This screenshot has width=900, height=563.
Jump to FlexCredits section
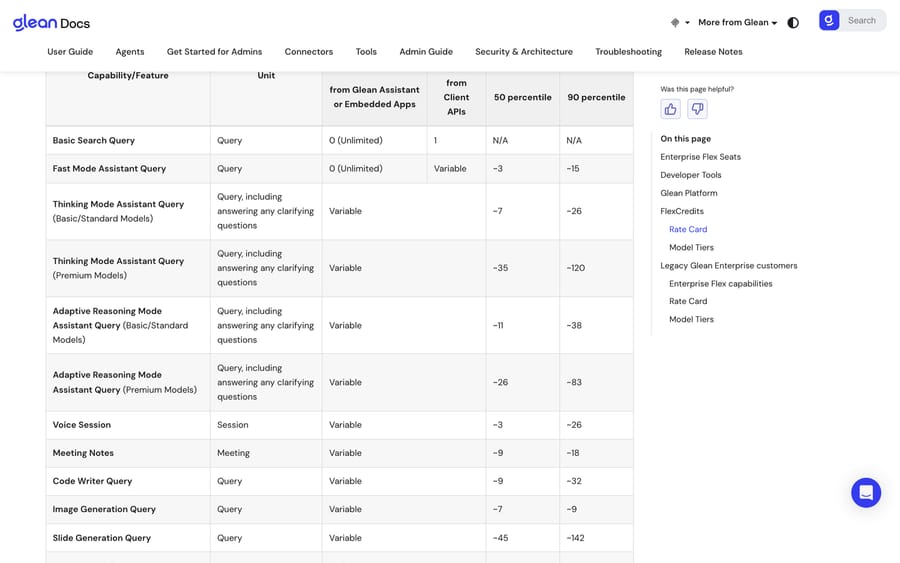click(682, 211)
